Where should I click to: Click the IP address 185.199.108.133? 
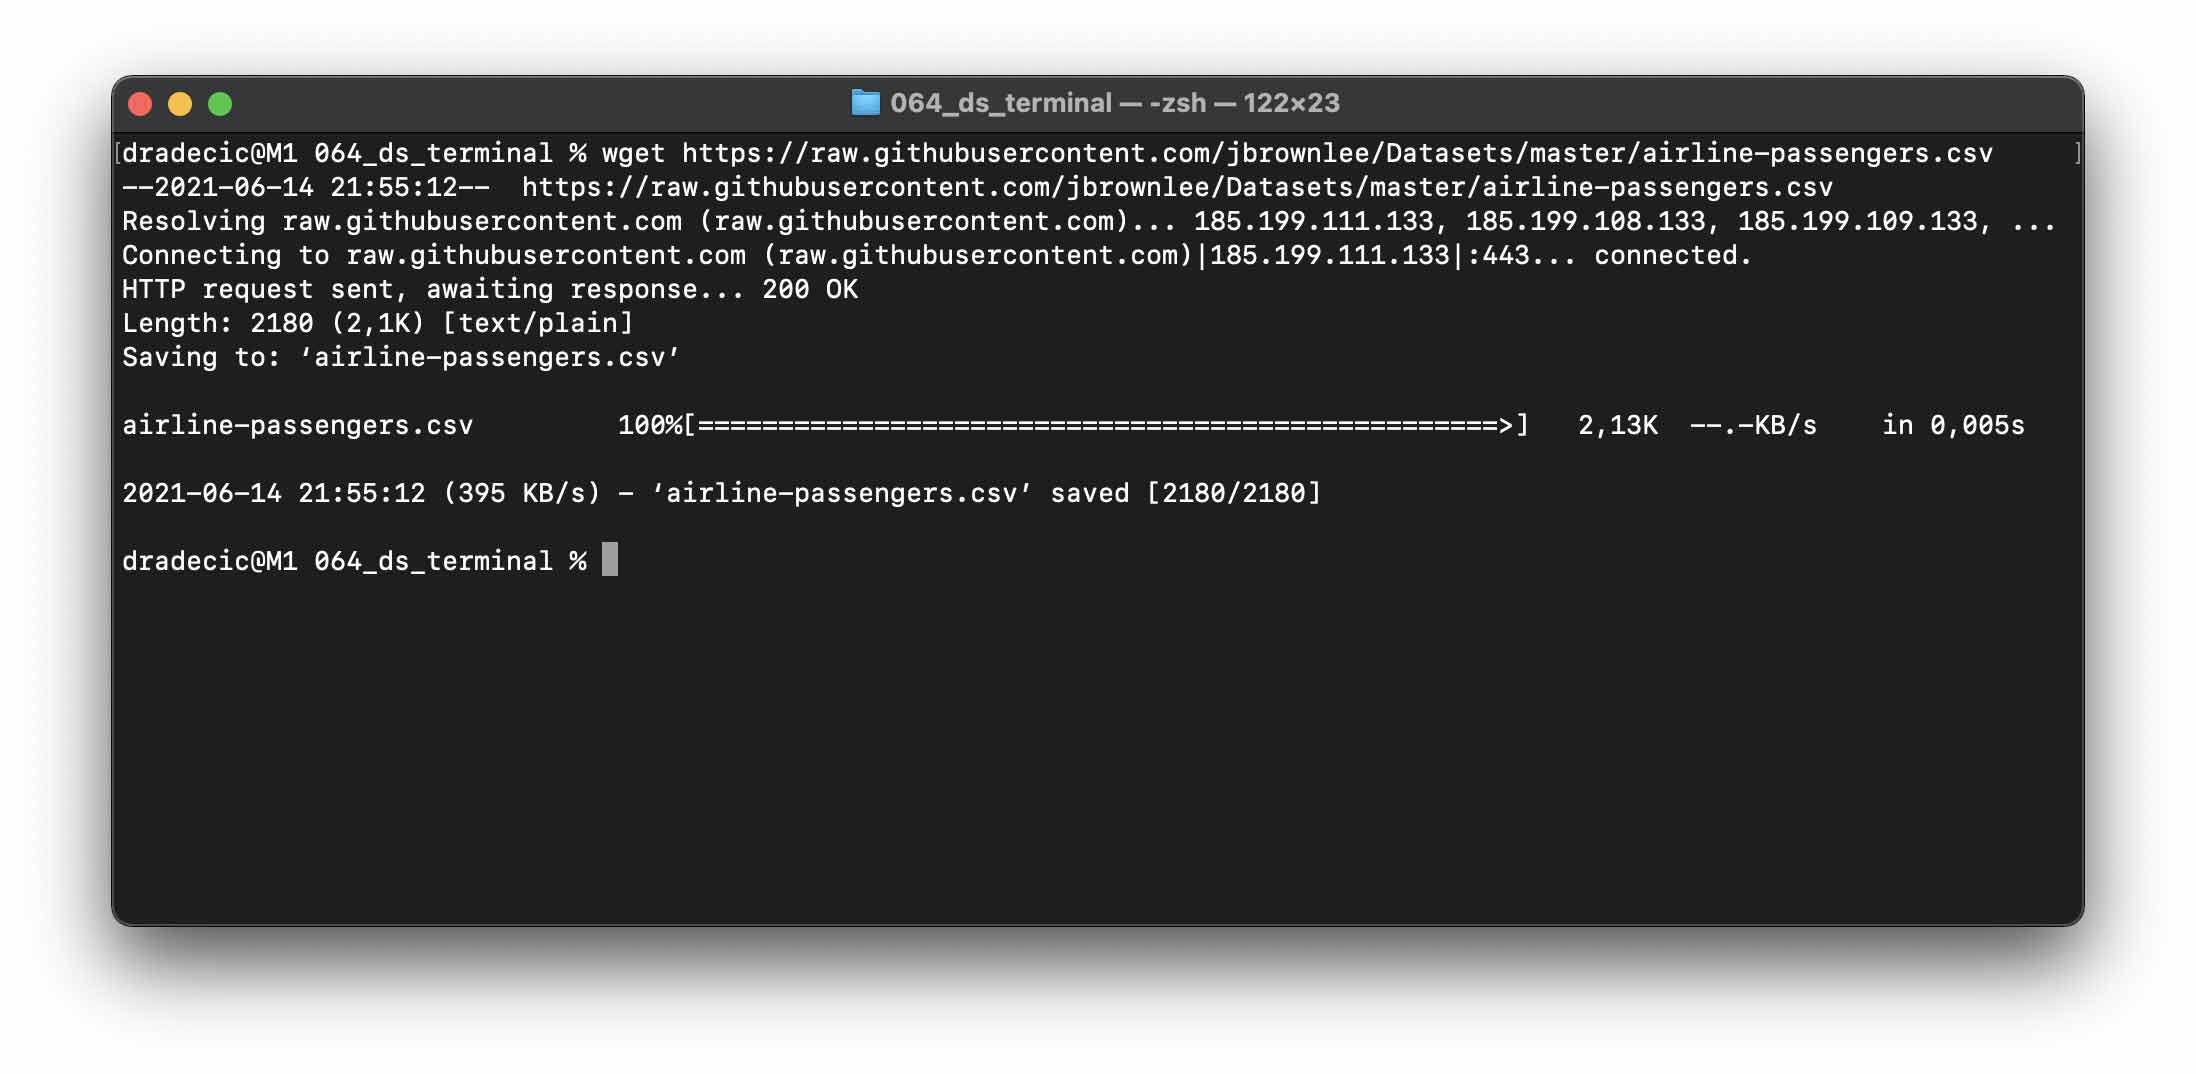click(x=1585, y=221)
